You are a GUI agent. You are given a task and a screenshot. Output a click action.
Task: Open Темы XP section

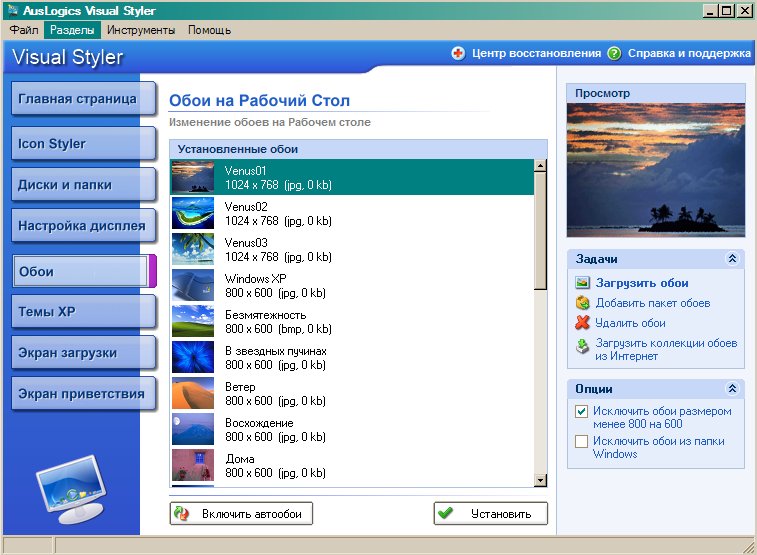tap(83, 312)
